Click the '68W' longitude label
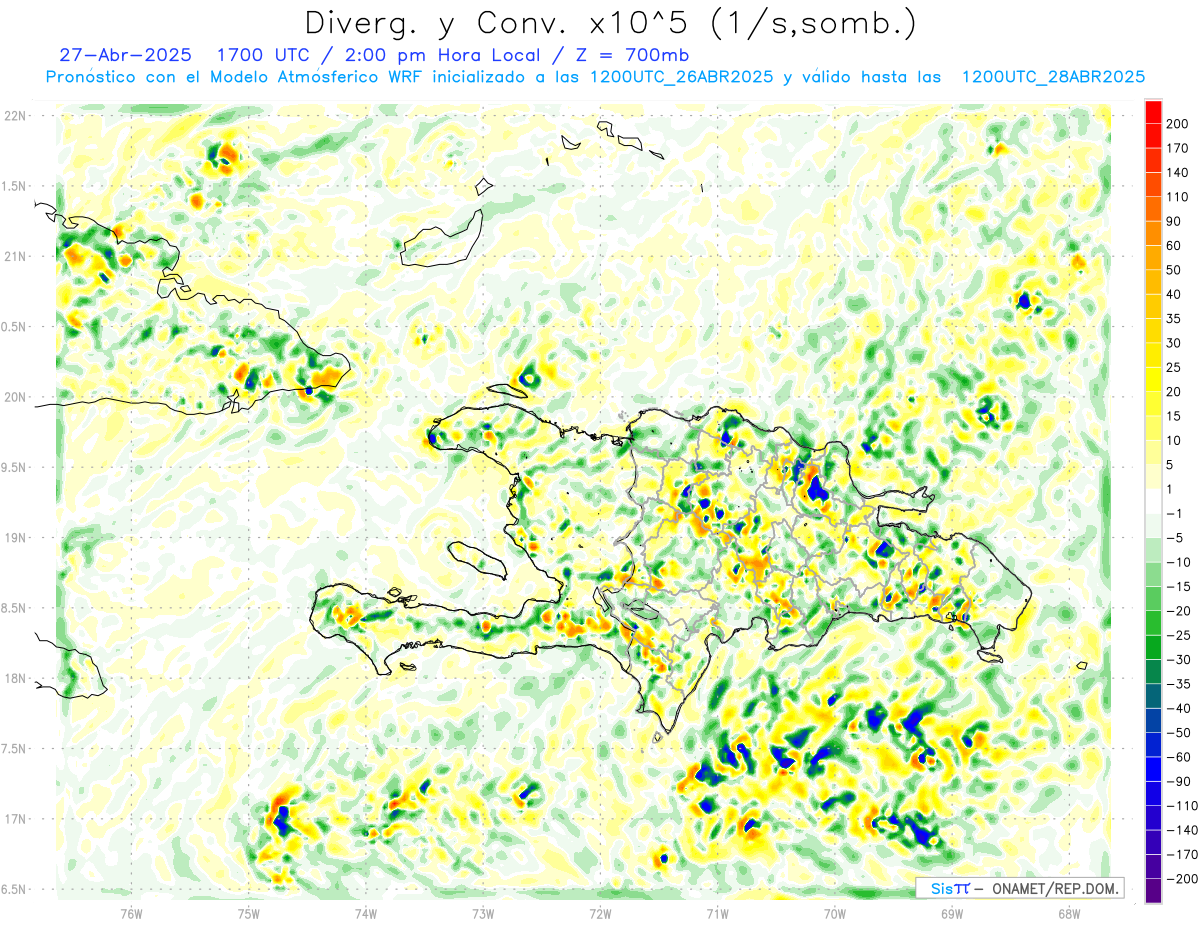The image size is (1200, 927). click(x=1069, y=913)
